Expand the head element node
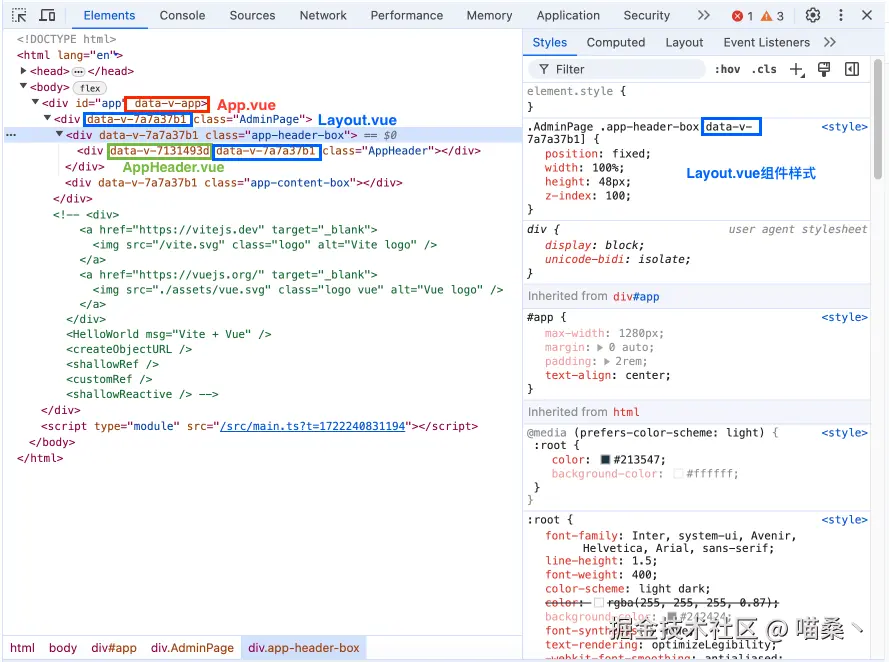Image resolution: width=889 pixels, height=662 pixels. [24, 71]
